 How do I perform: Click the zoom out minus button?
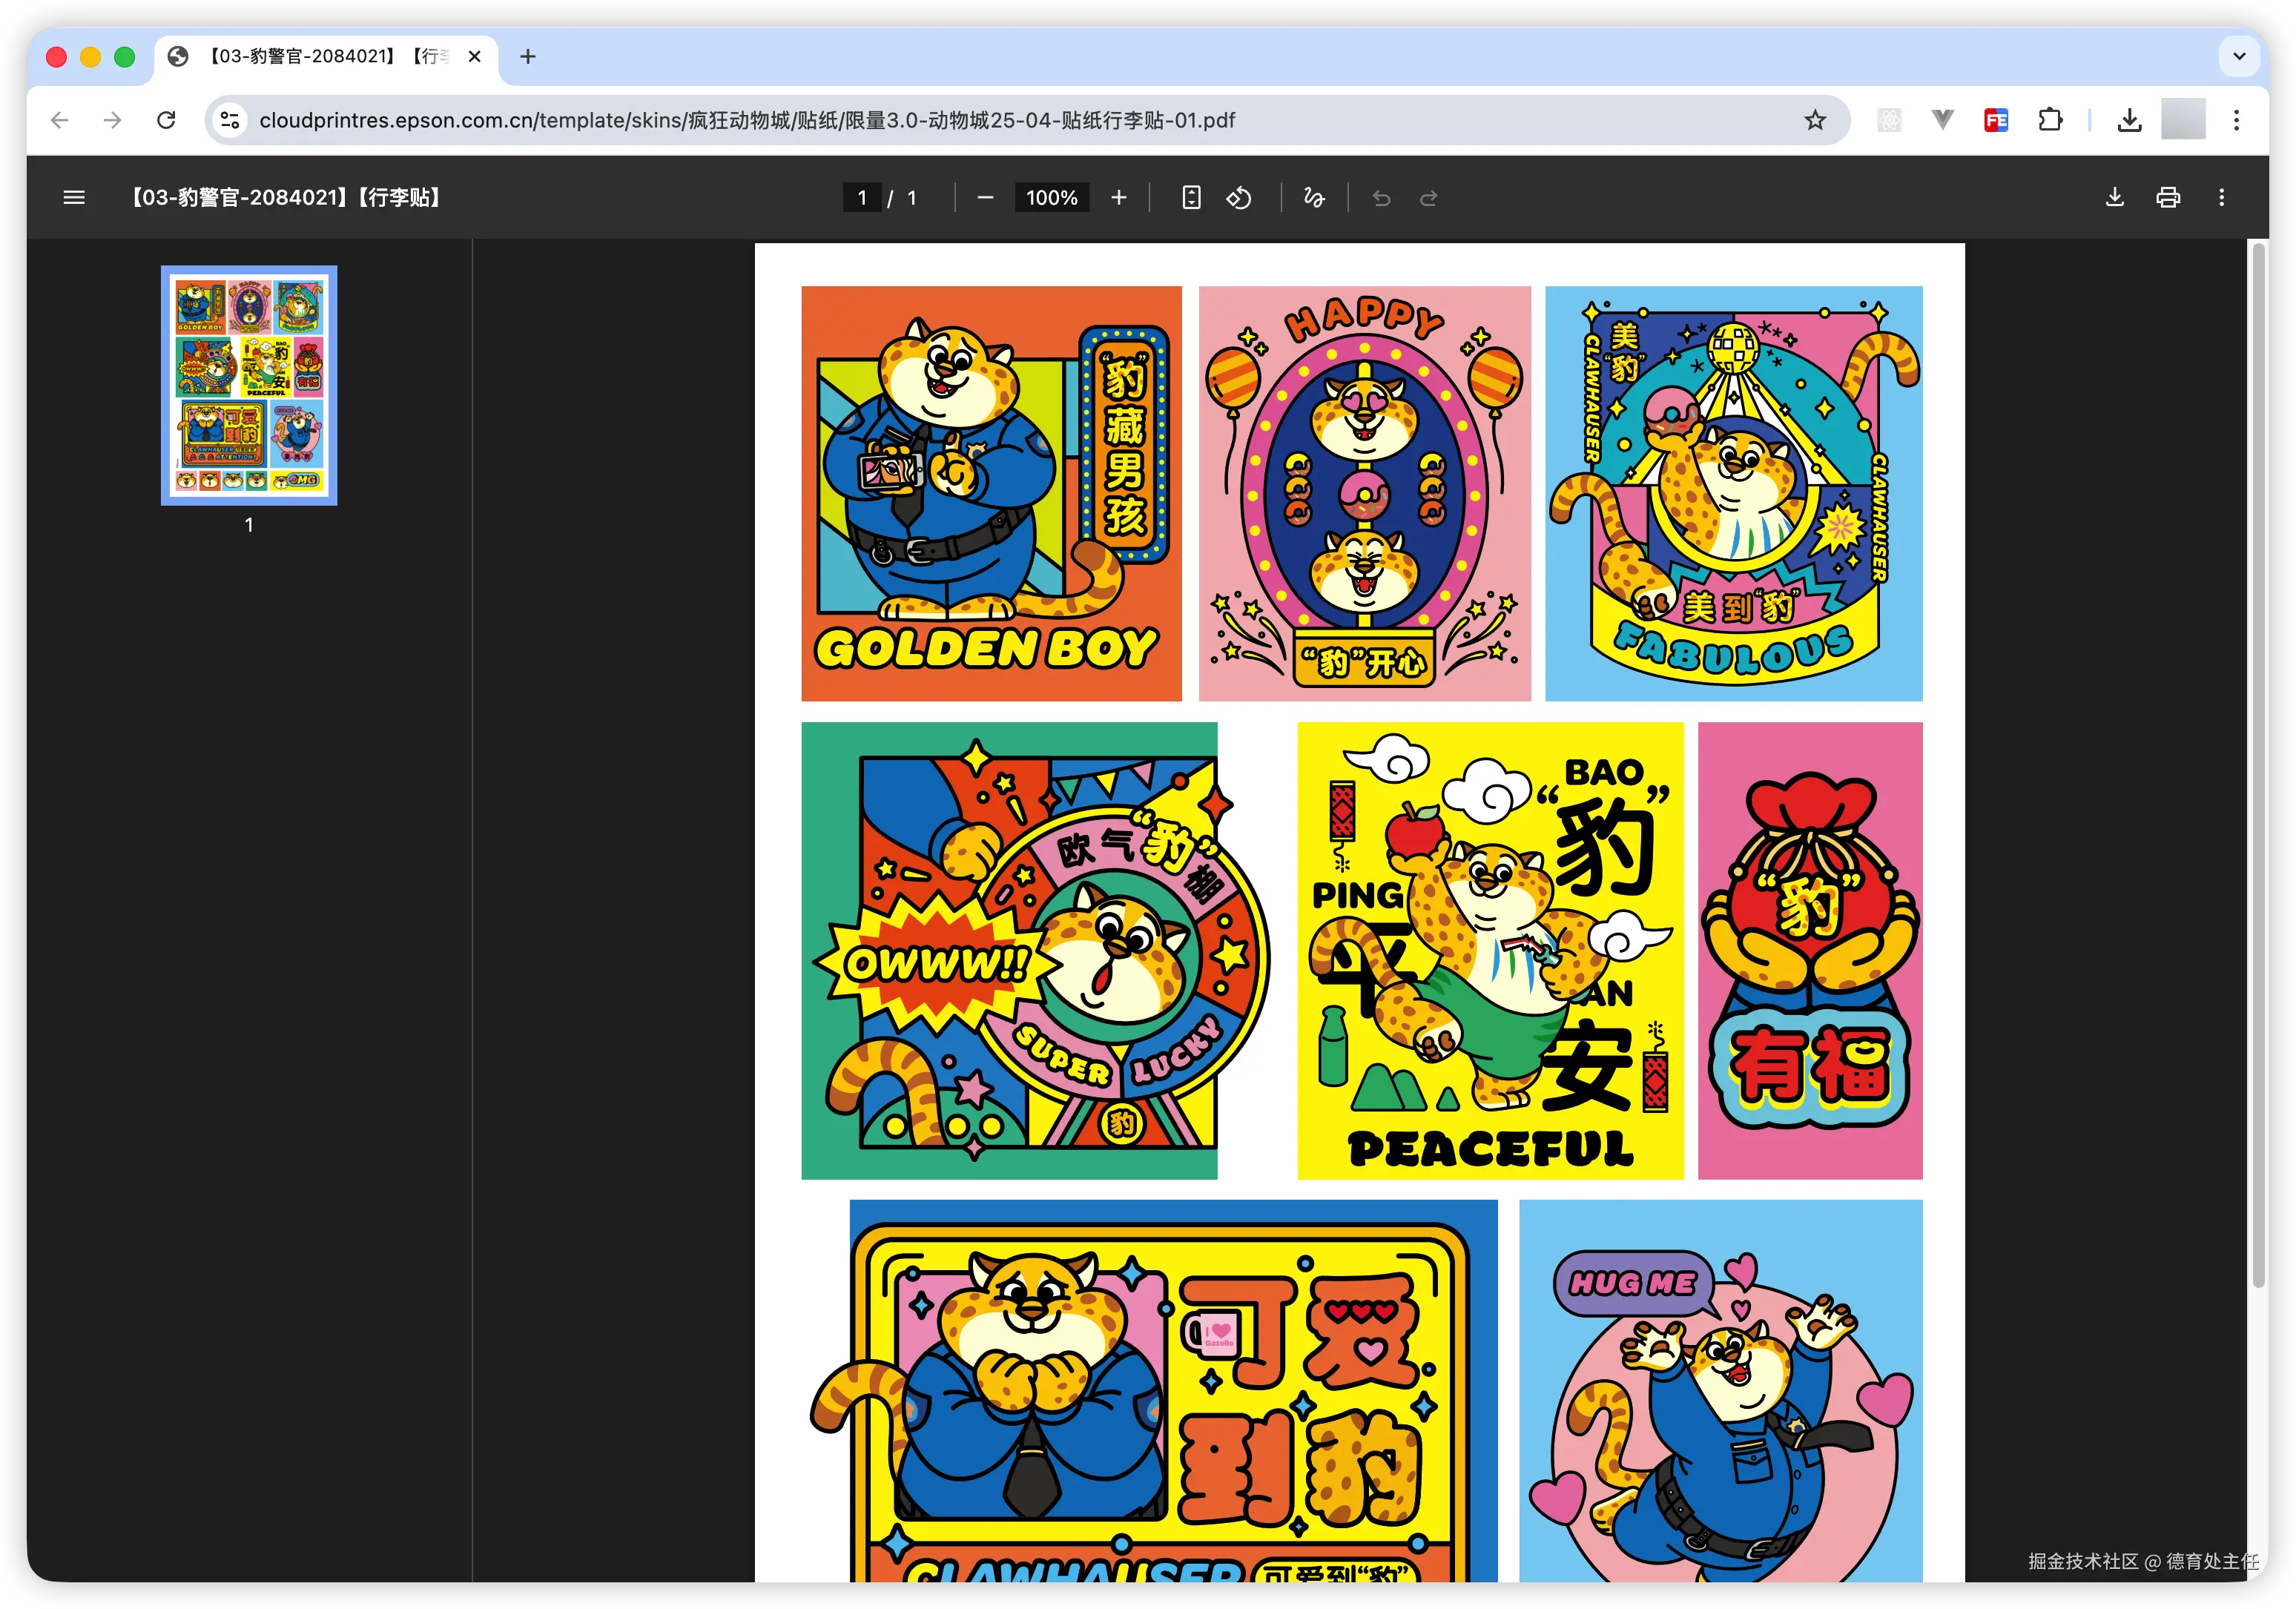[985, 197]
